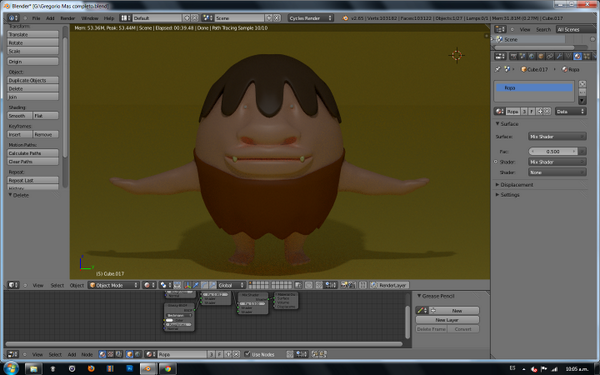Screen dimensions: 600x375
Task: Select the Ropa material slot
Action: (x=534, y=88)
